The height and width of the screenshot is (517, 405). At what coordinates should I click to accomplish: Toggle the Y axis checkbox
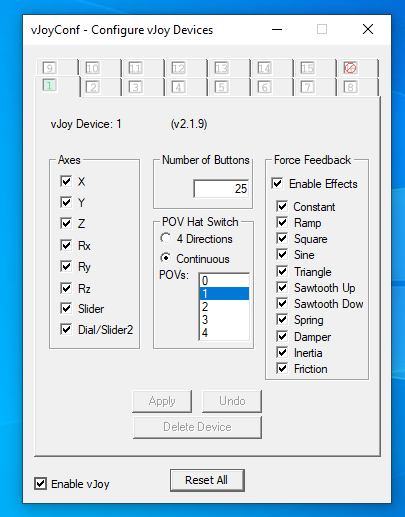click(66, 202)
